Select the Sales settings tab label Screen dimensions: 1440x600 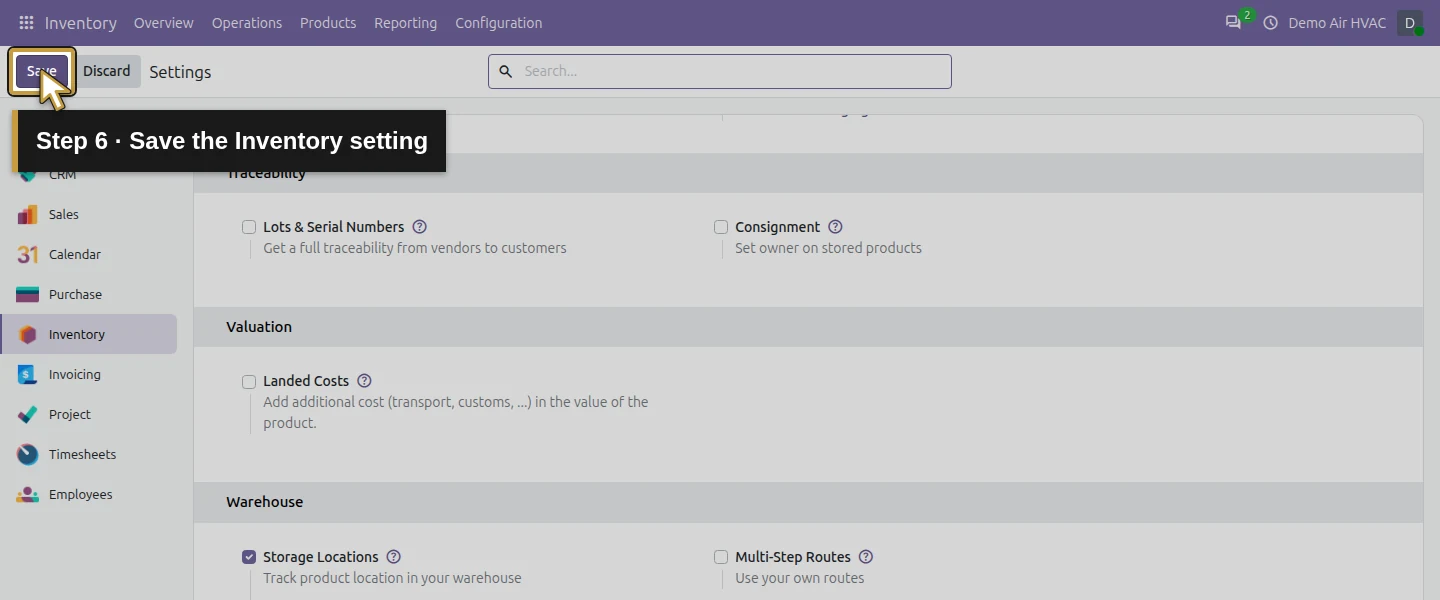click(64, 215)
